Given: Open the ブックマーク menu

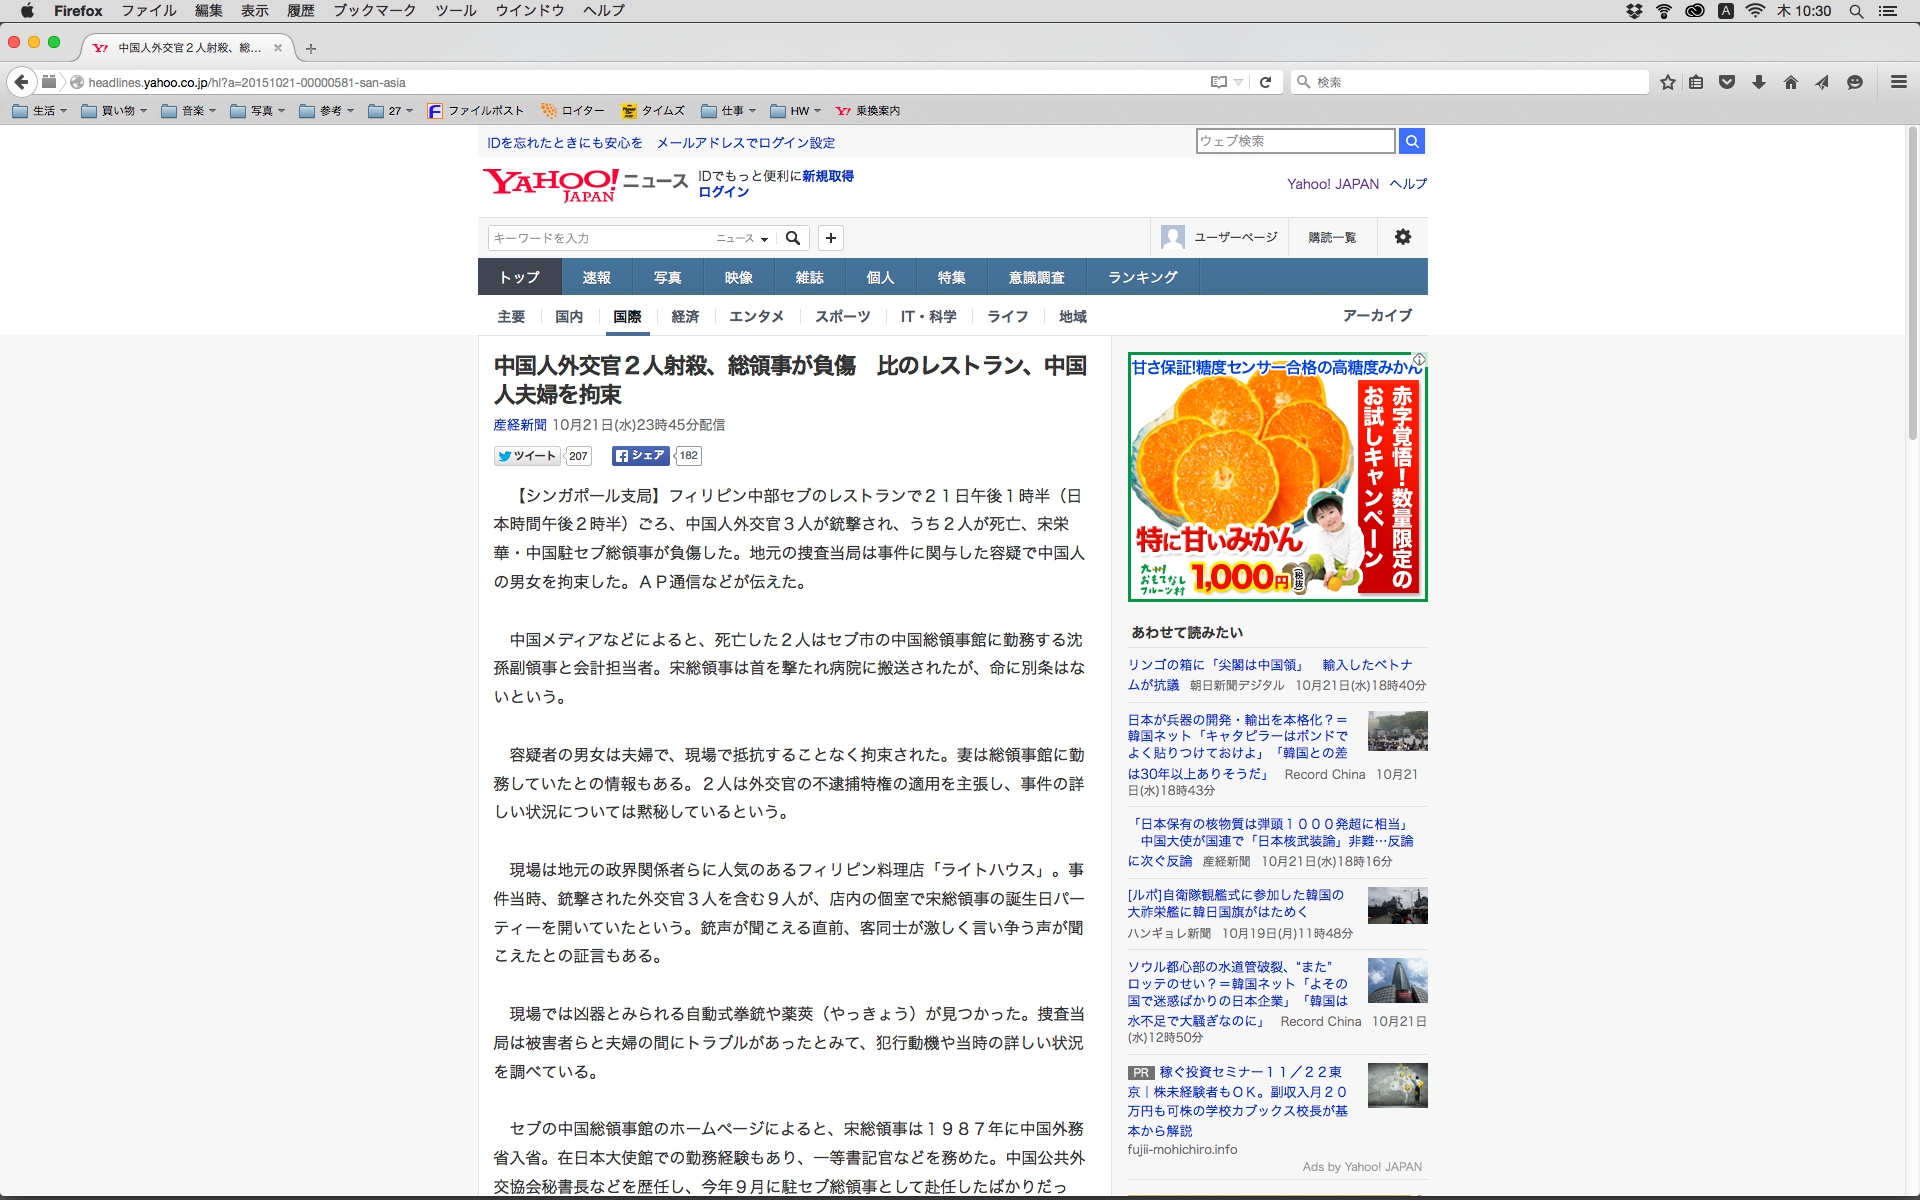Looking at the screenshot, I should tap(374, 11).
